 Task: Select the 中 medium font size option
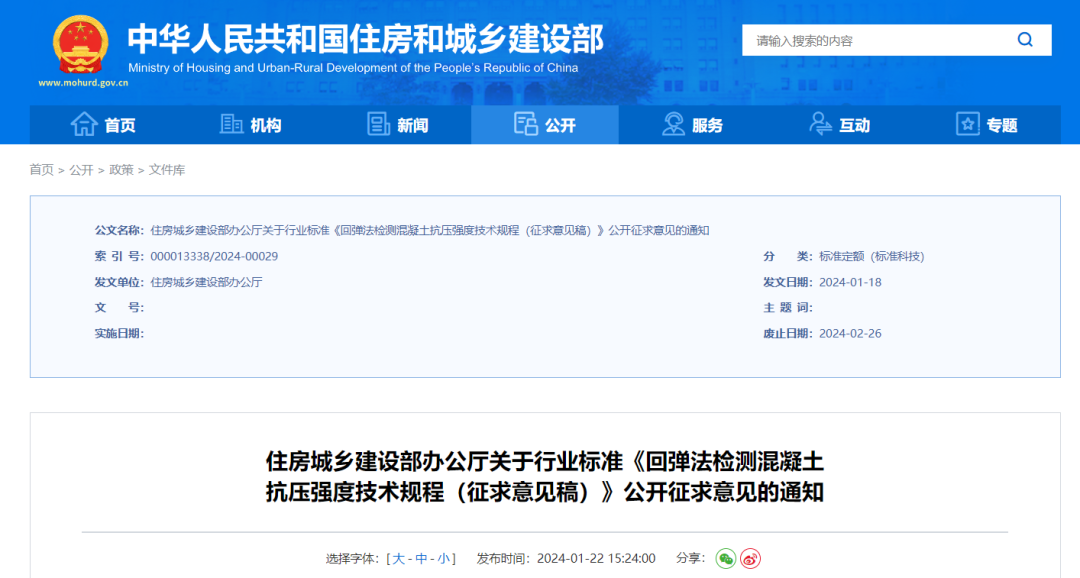420,560
